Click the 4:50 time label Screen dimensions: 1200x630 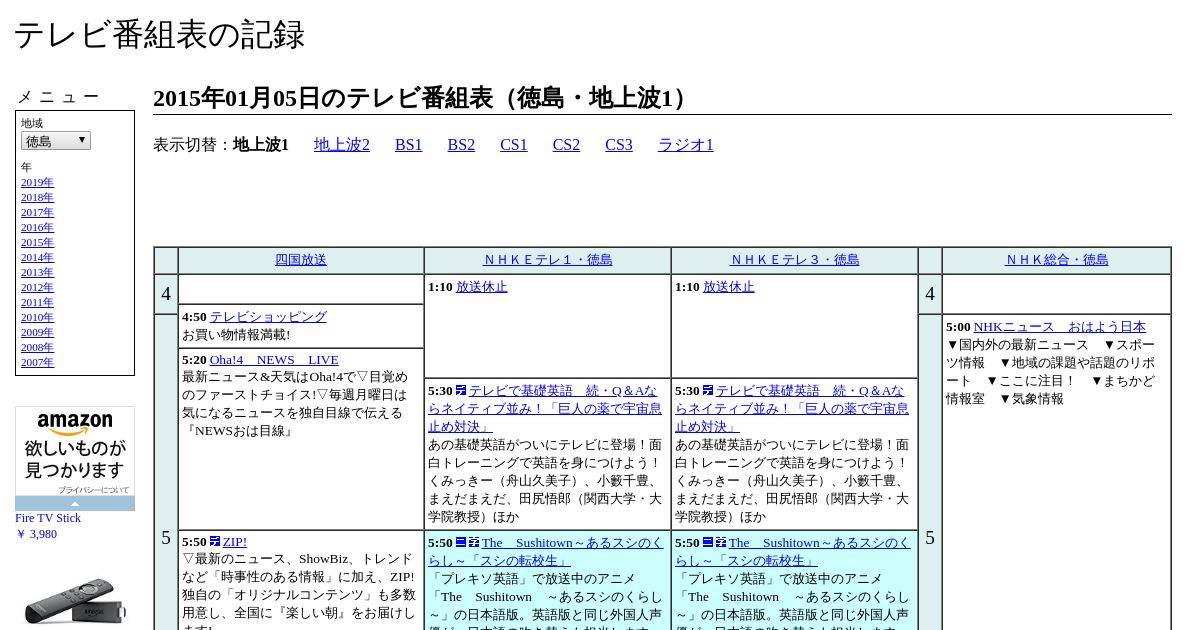pyautogui.click(x=194, y=317)
